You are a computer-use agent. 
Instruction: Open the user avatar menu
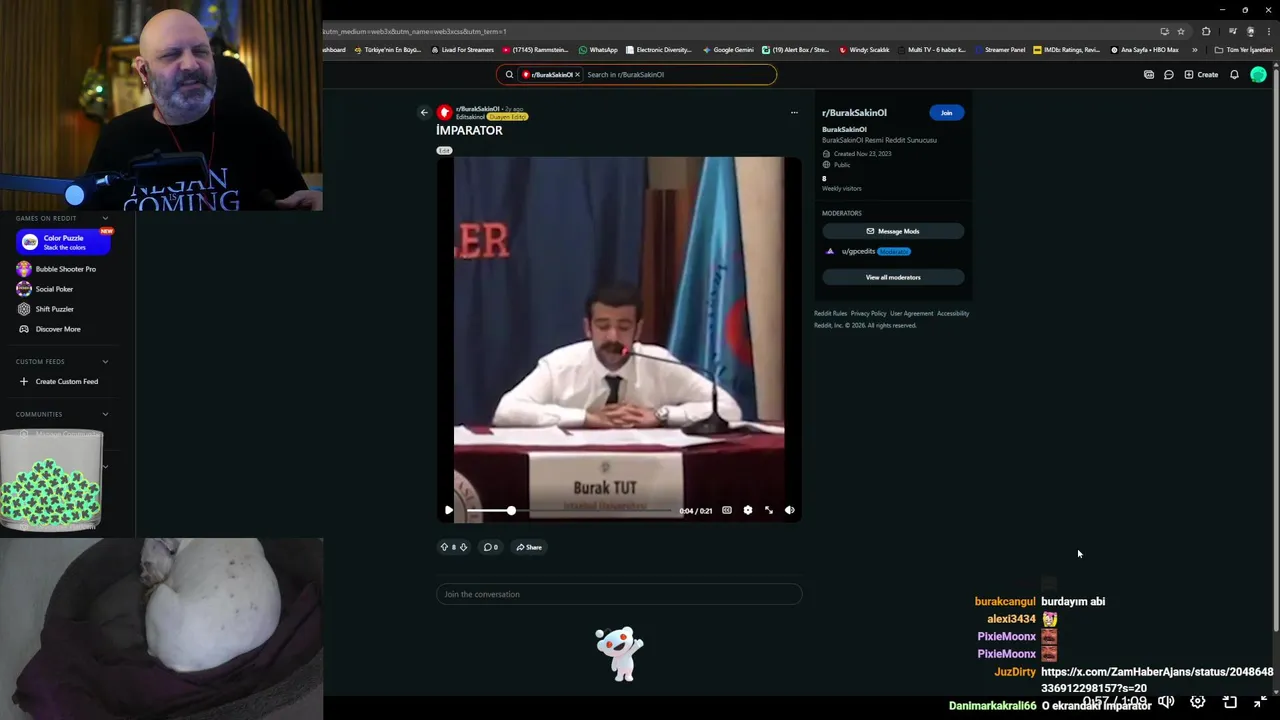point(1258,74)
